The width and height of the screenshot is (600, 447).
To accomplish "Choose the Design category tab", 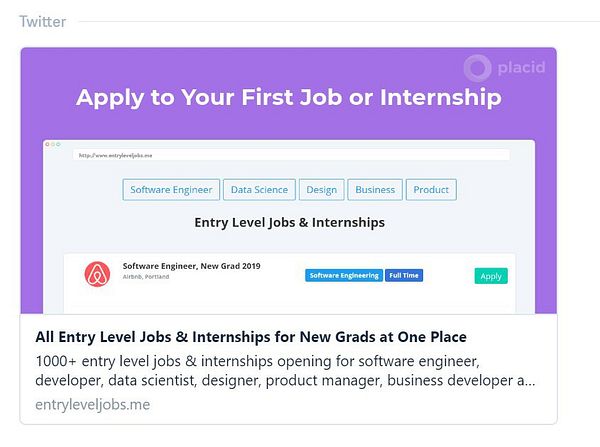I will pyautogui.click(x=322, y=189).
